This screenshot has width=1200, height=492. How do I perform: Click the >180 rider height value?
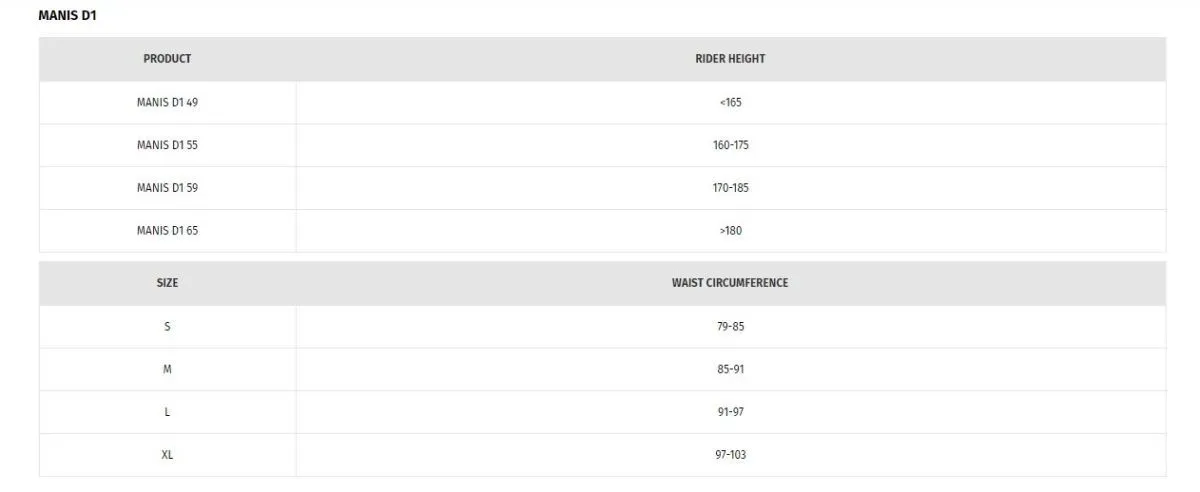coord(730,231)
